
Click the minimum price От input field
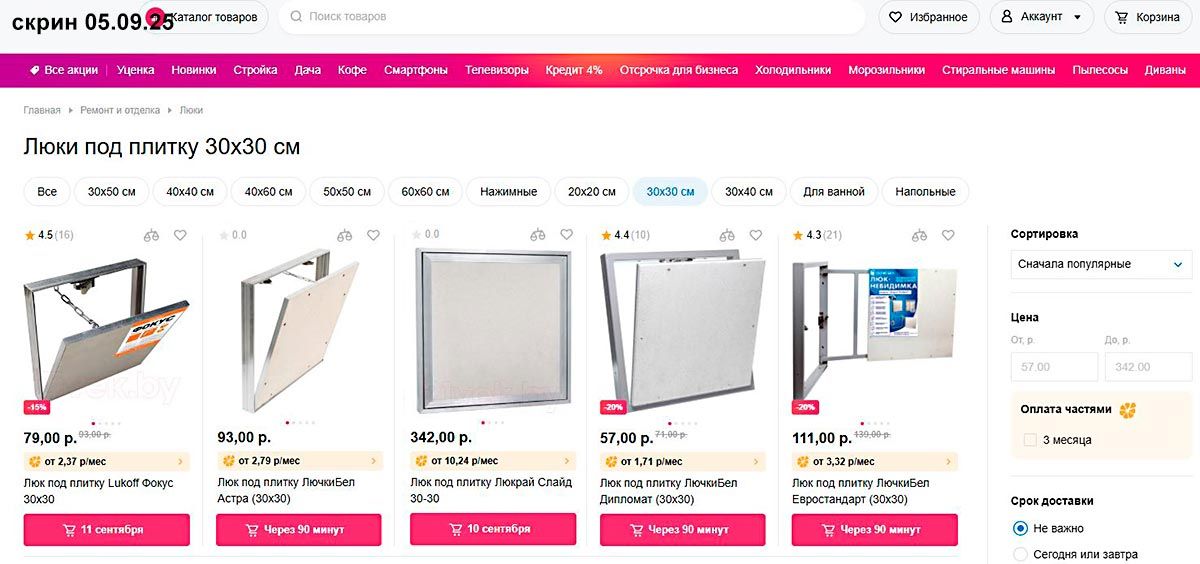coord(1054,367)
